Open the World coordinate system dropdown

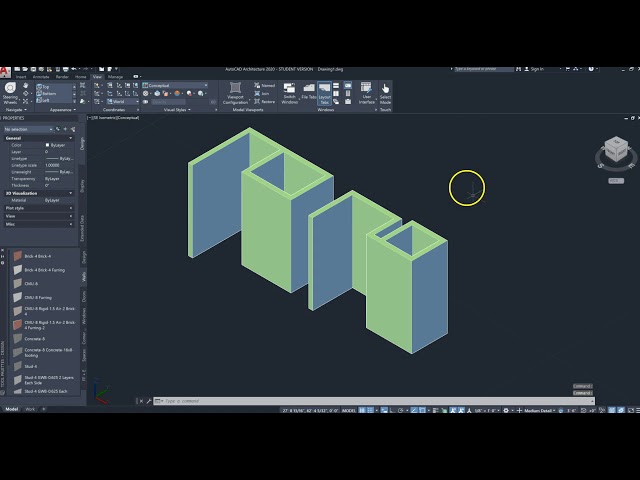[122, 102]
